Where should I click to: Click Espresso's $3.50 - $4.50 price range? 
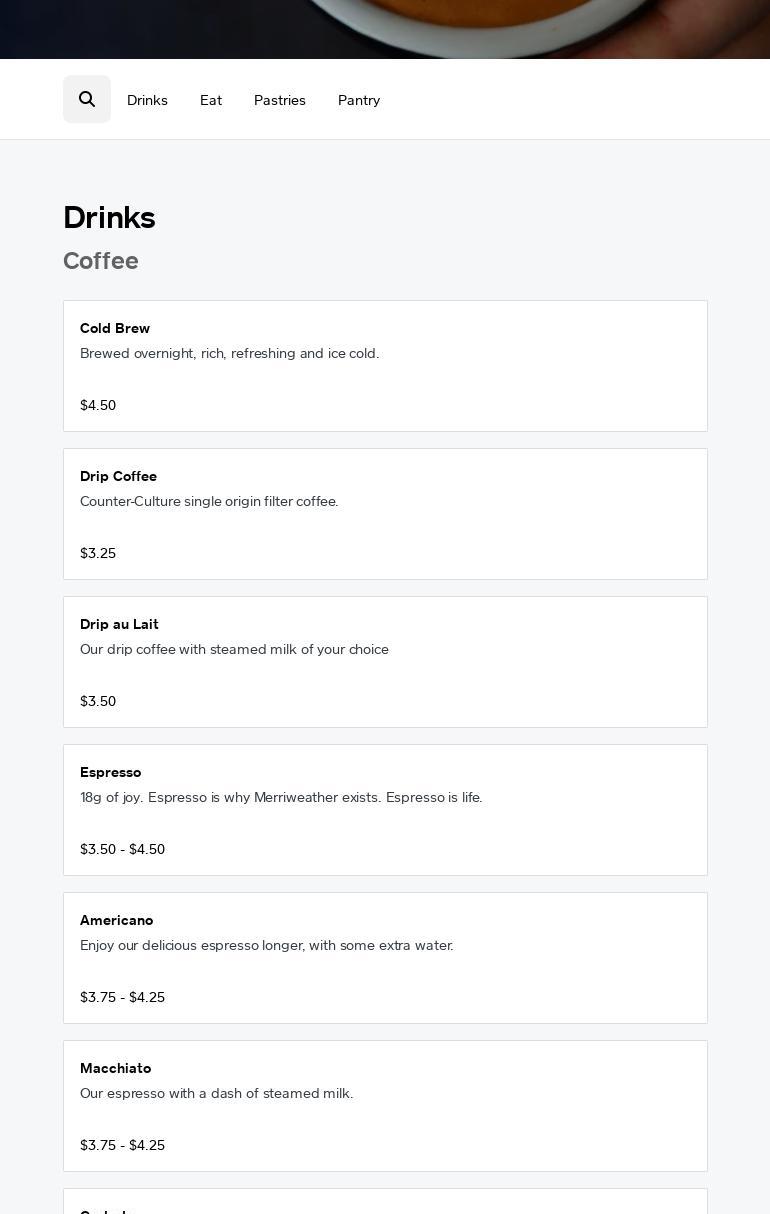pos(122,849)
